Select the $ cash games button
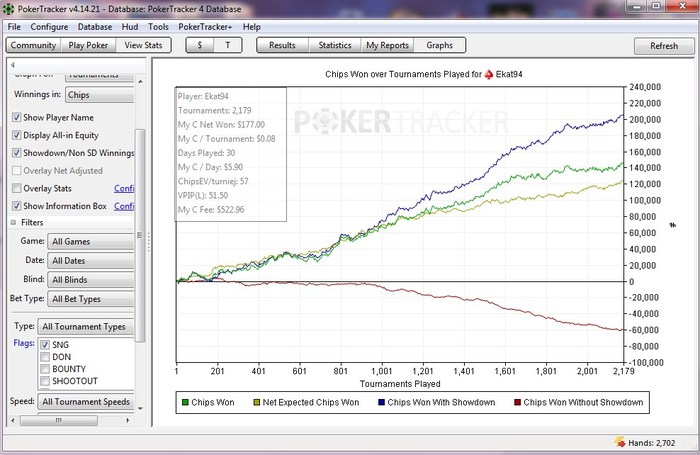 [200, 45]
